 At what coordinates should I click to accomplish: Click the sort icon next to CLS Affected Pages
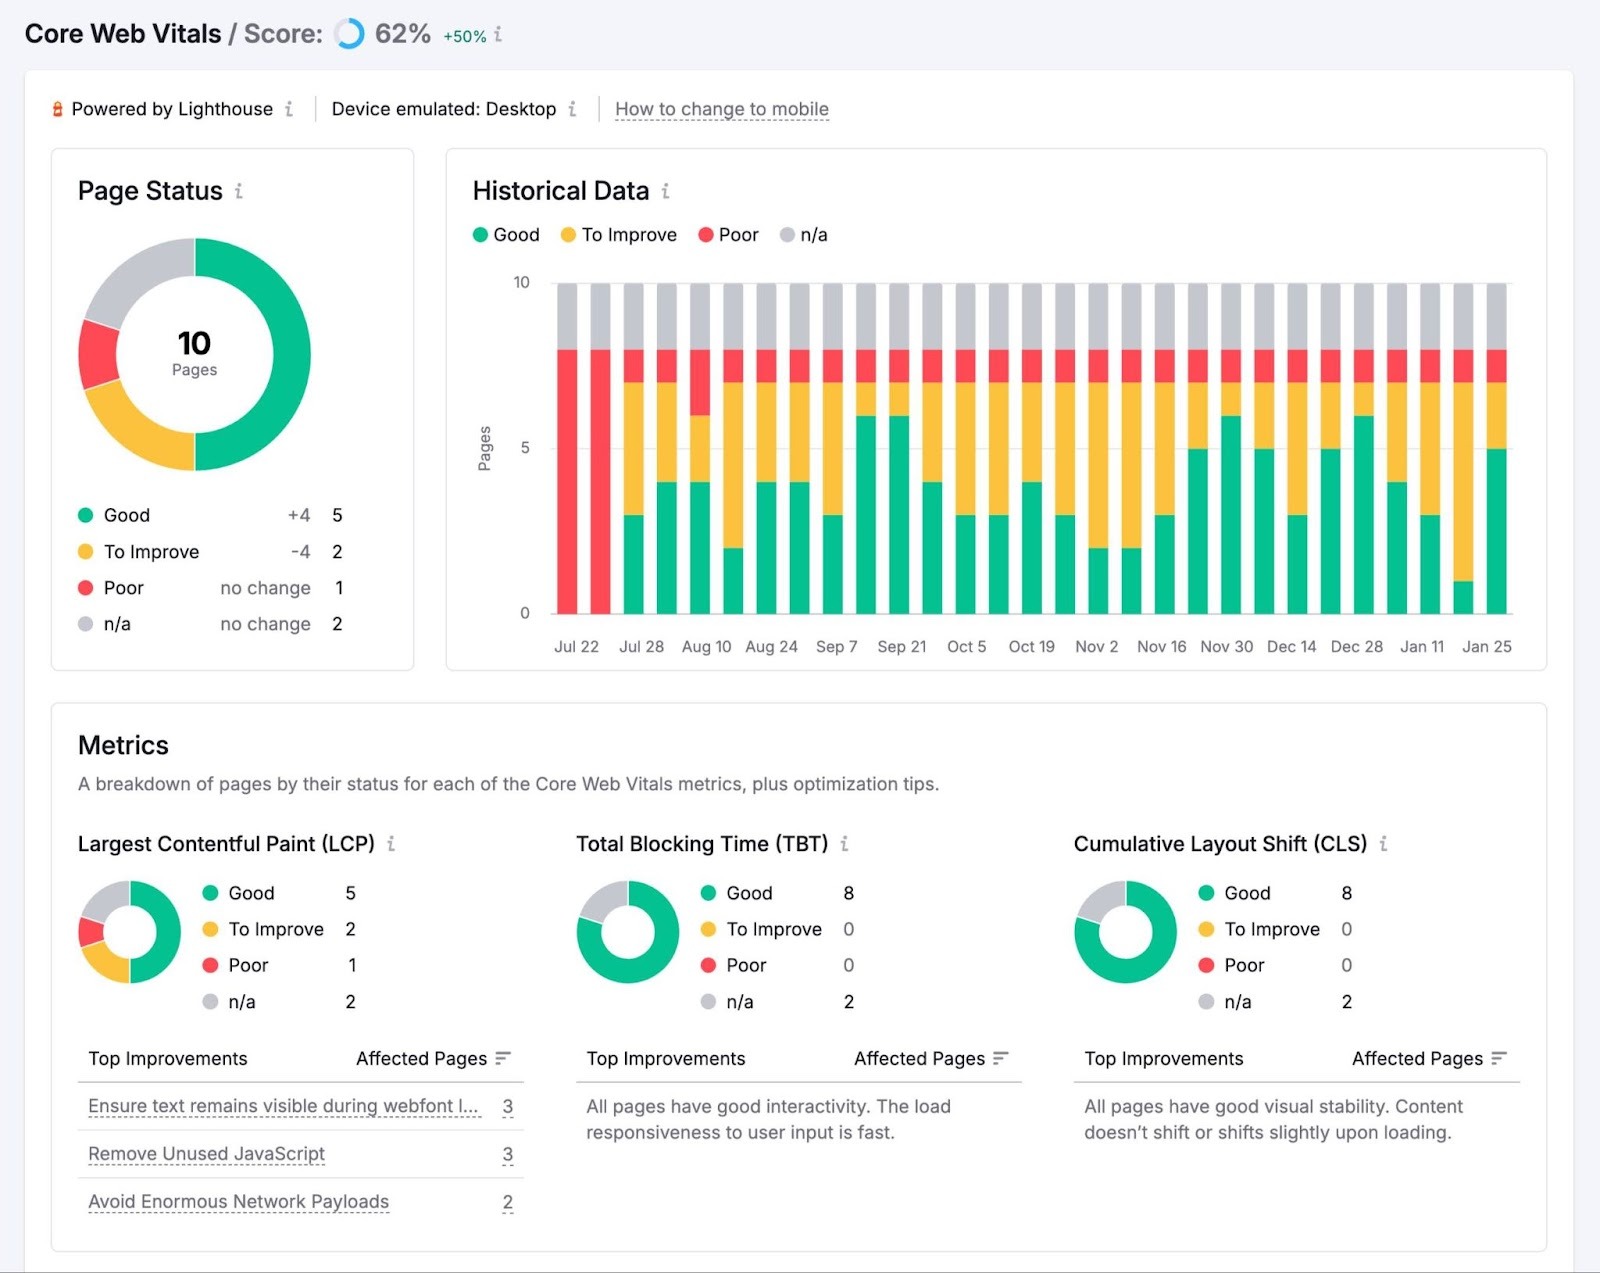pos(1497,1058)
